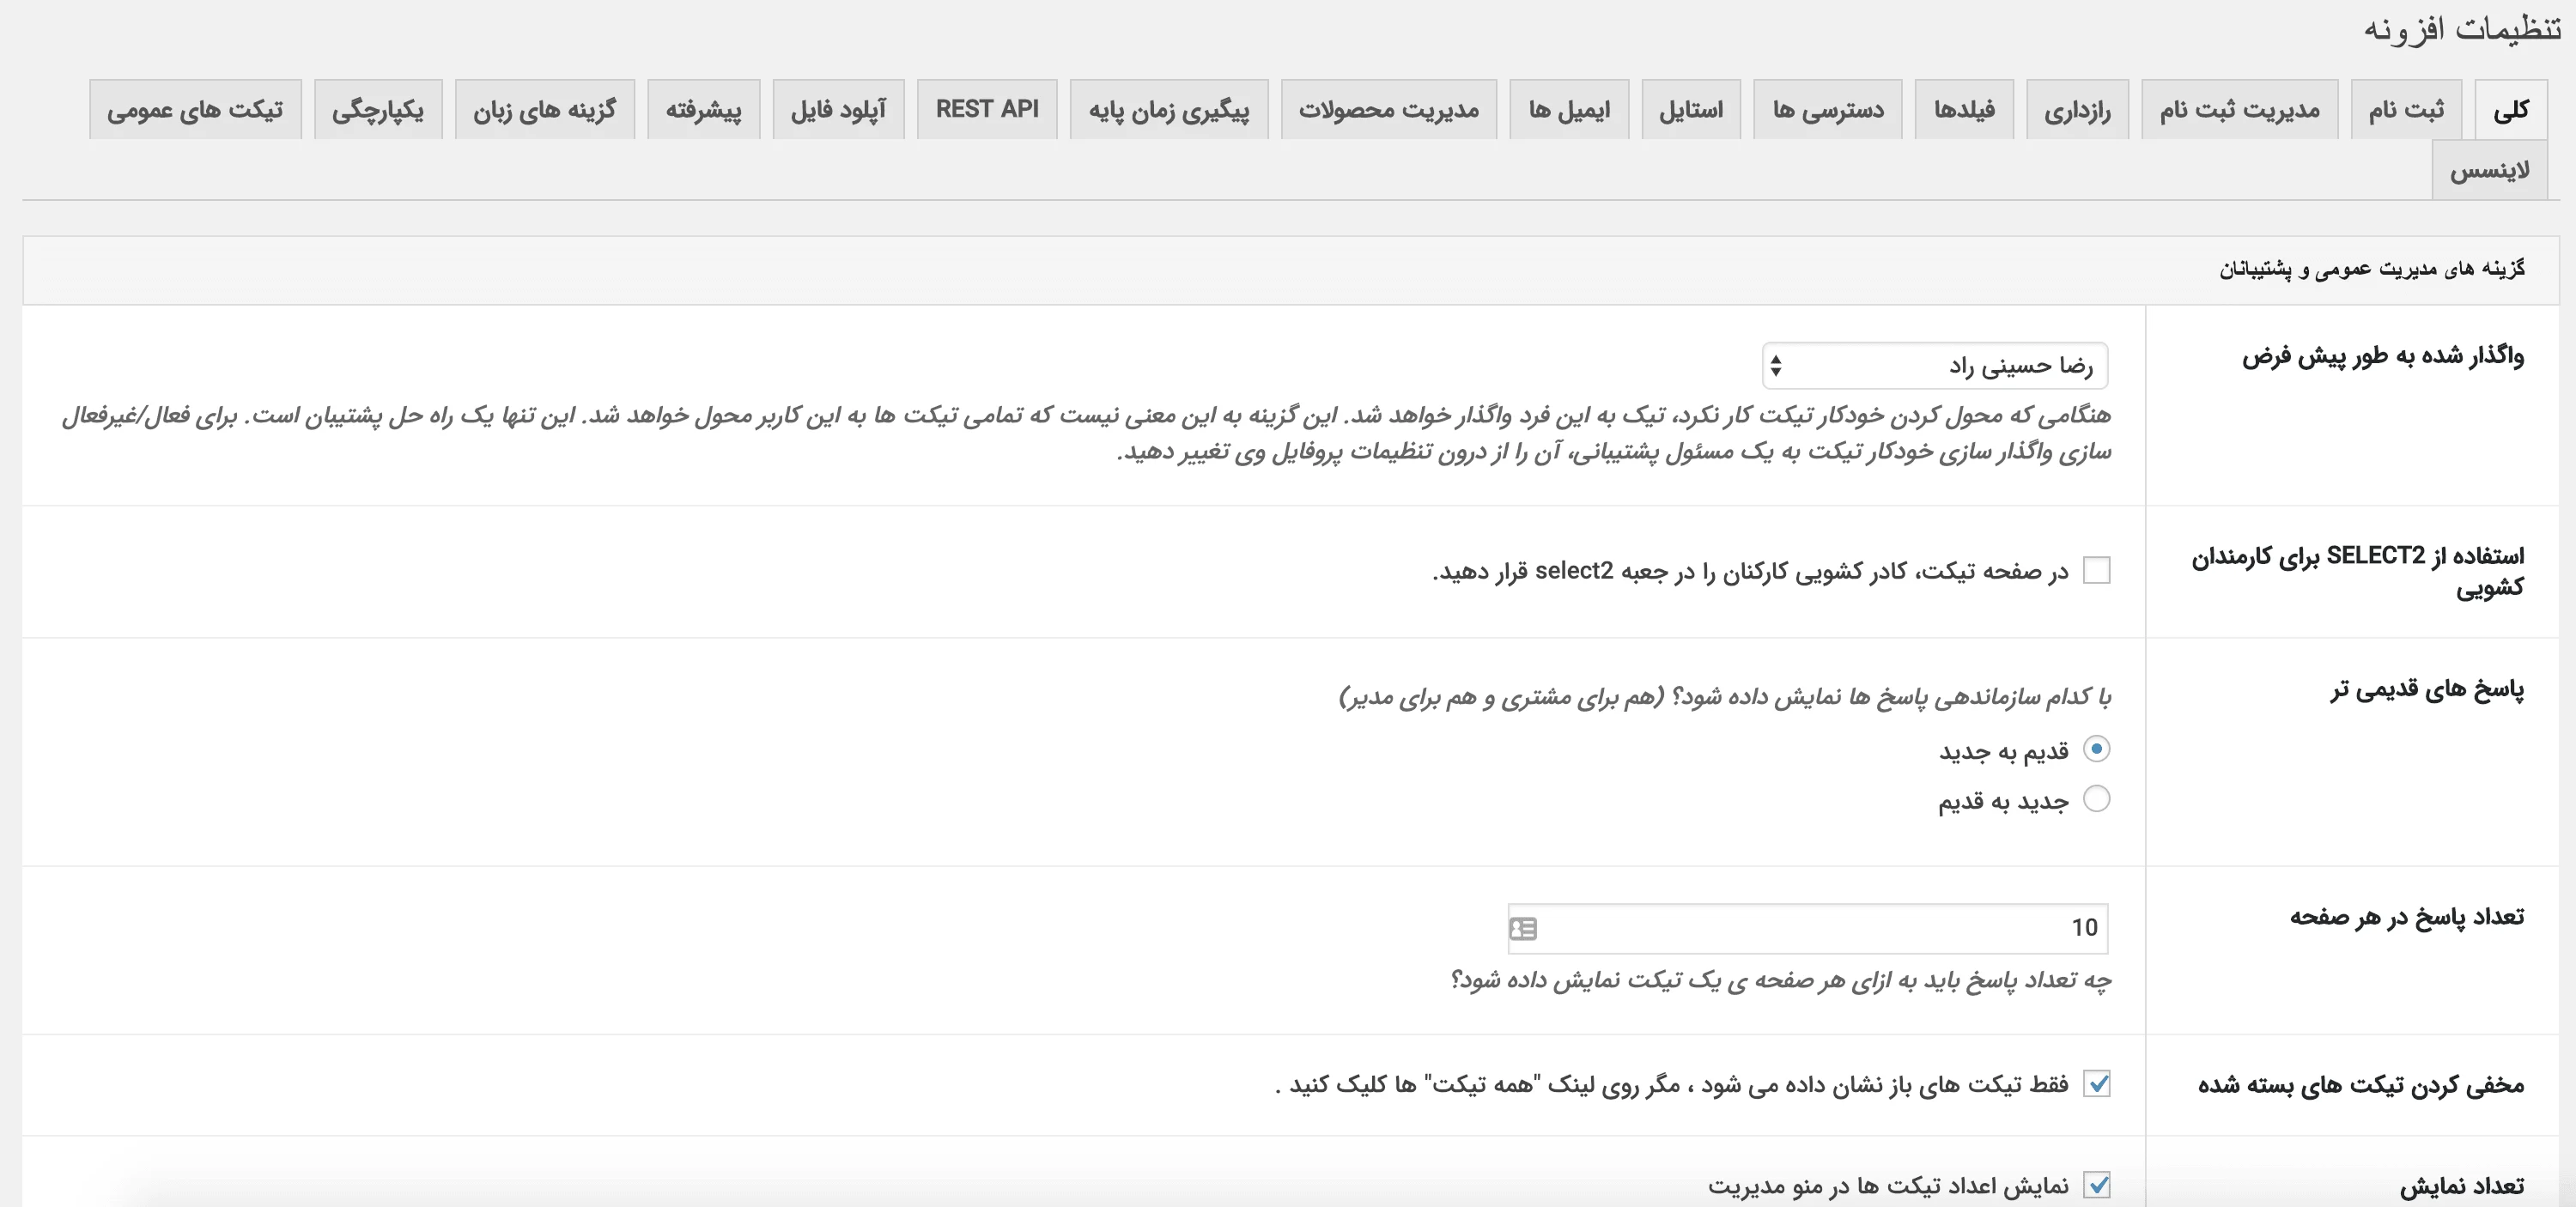Screen dimensions: 2576x1207
Task: Click the استفاده از SELECT2 برای کارمندان کشویی label
Action: [x=2357, y=571]
